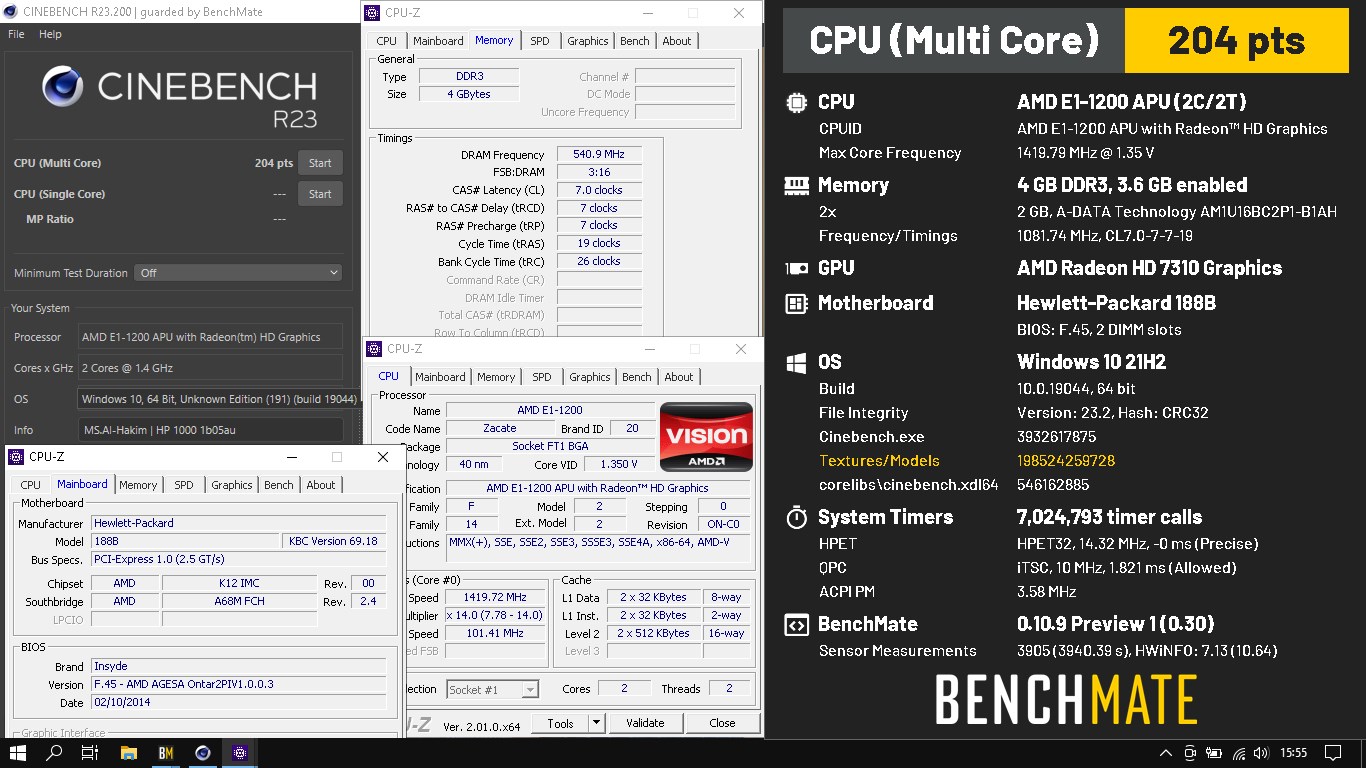Click the CPU-Z Memory window title icon
The image size is (1366, 768).
point(373,13)
